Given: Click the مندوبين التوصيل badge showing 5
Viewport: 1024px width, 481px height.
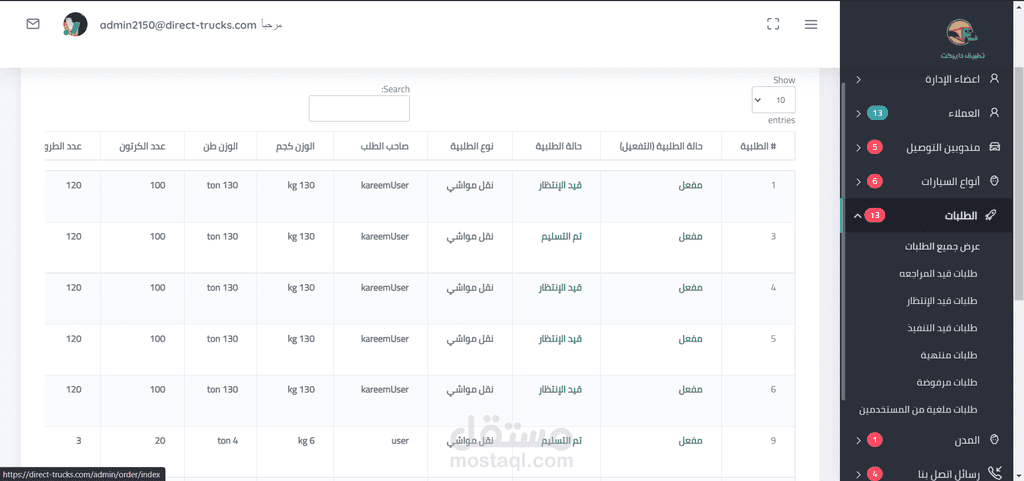Looking at the screenshot, I should [x=874, y=147].
